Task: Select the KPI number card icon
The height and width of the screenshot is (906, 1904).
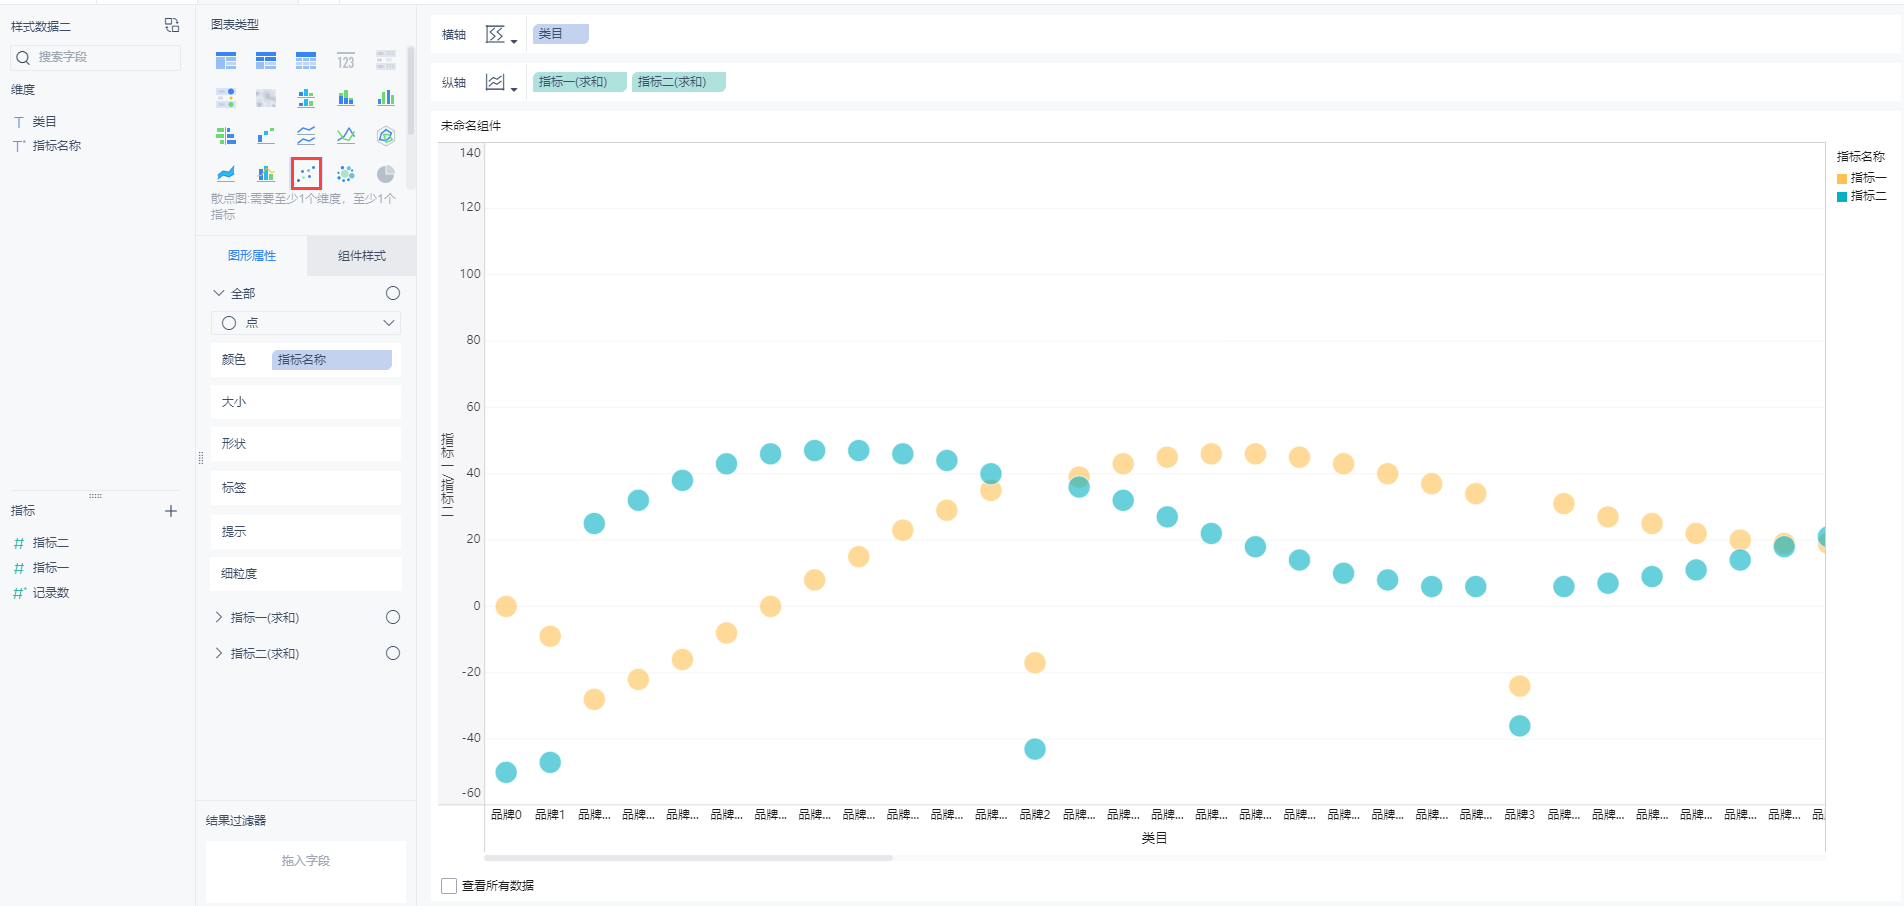Action: coord(346,61)
